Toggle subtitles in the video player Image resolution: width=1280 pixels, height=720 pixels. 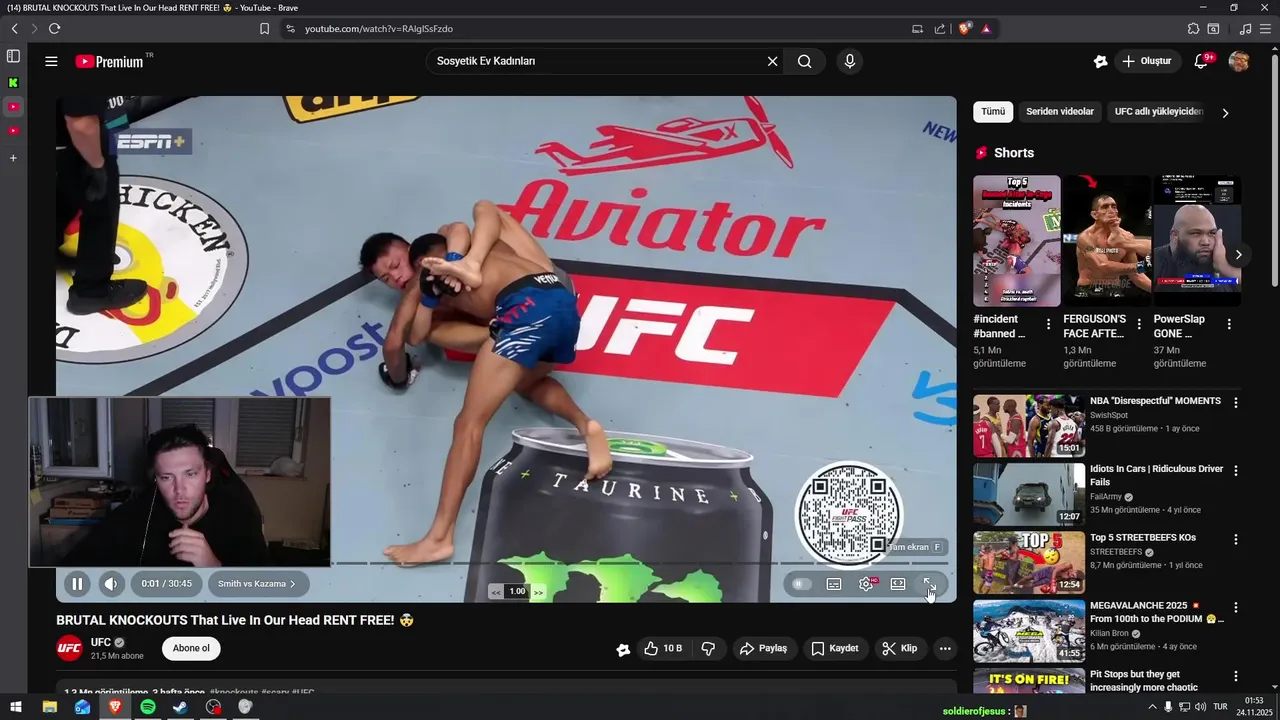834,584
